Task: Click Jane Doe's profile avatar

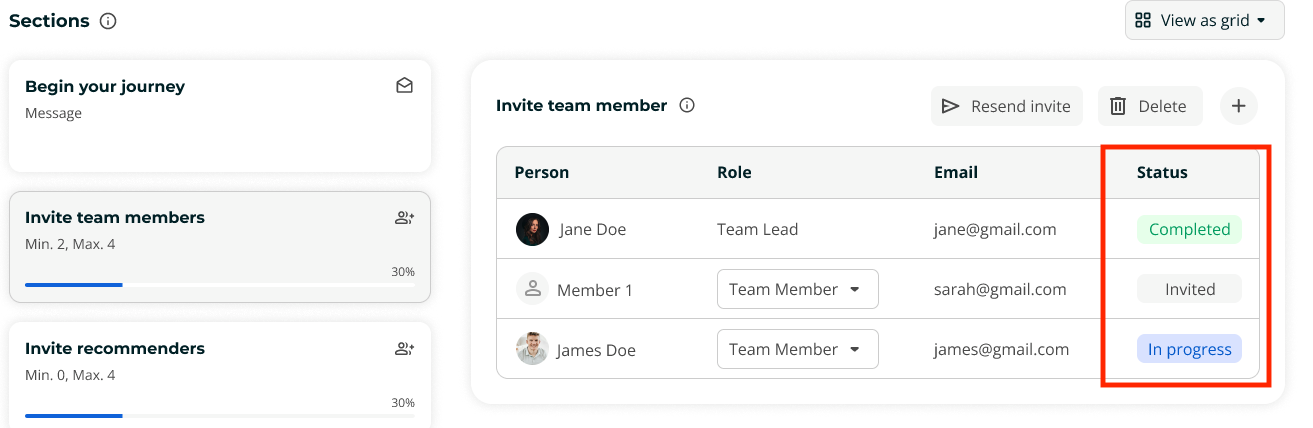Action: pos(532,229)
